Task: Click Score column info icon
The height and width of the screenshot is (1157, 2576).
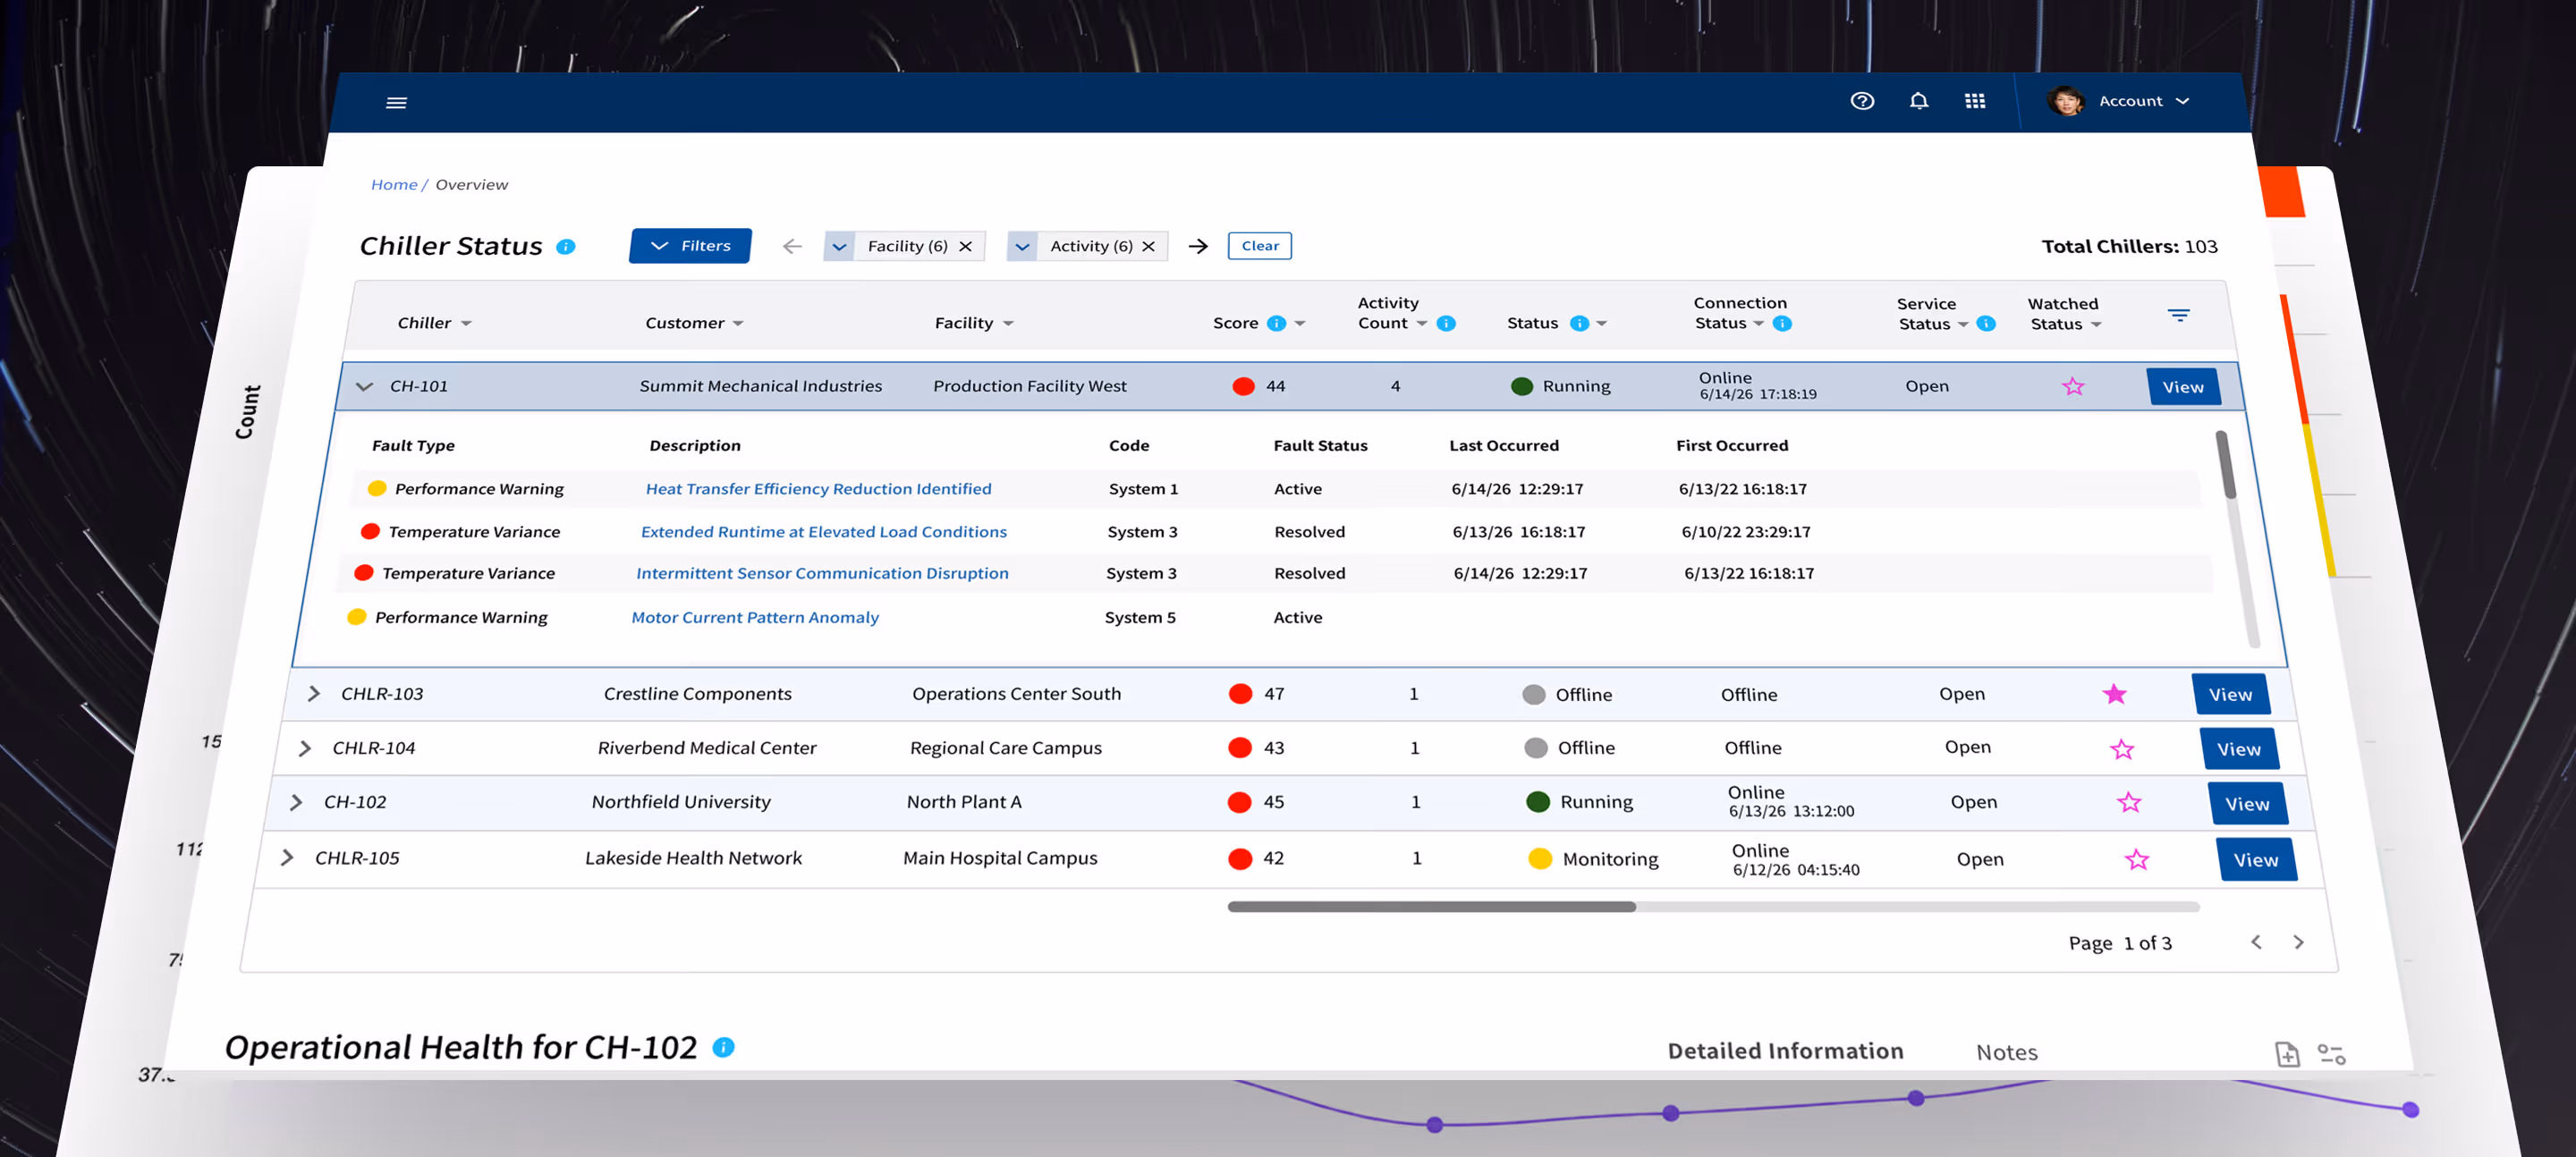Action: click(1276, 323)
